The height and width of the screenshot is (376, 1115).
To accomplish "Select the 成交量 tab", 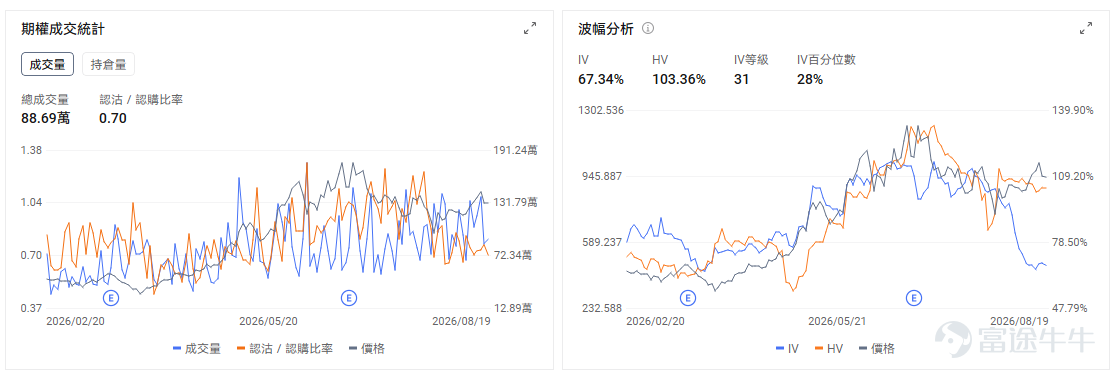I will (x=48, y=65).
